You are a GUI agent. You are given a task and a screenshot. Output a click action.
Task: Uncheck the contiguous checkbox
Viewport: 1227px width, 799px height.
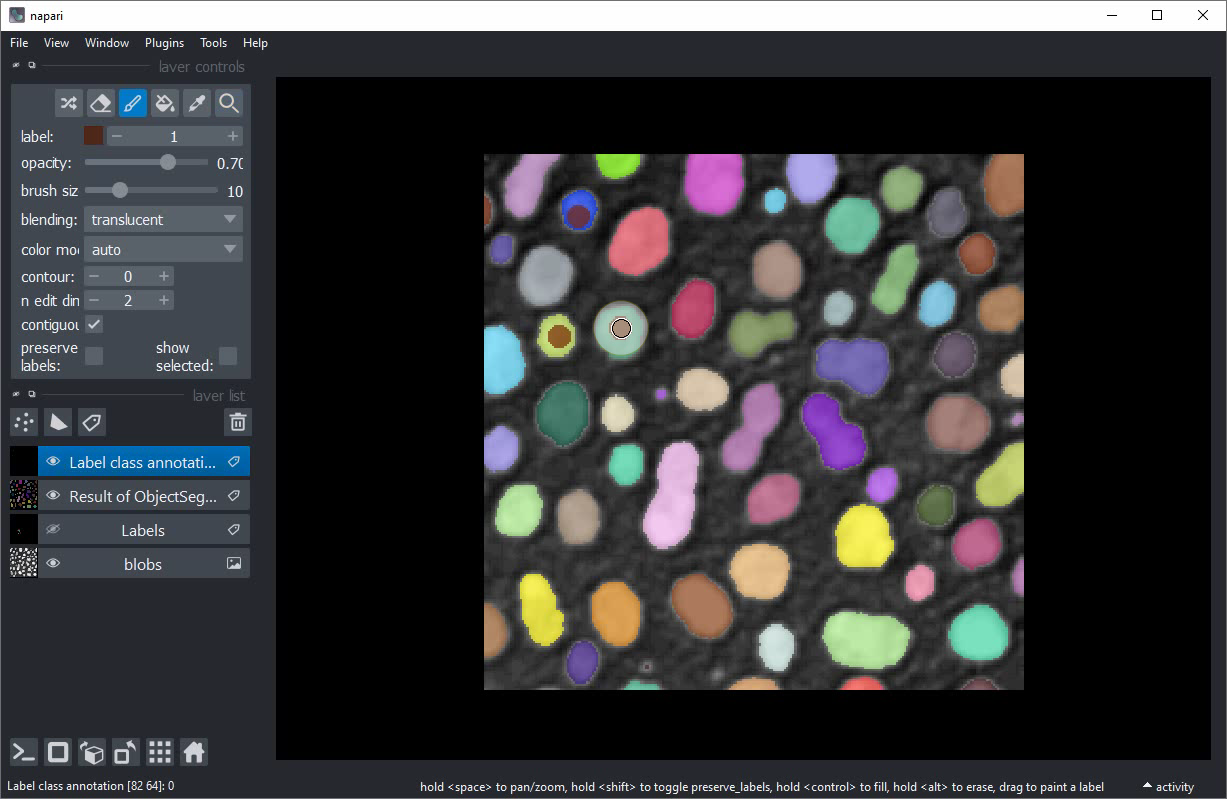point(94,325)
